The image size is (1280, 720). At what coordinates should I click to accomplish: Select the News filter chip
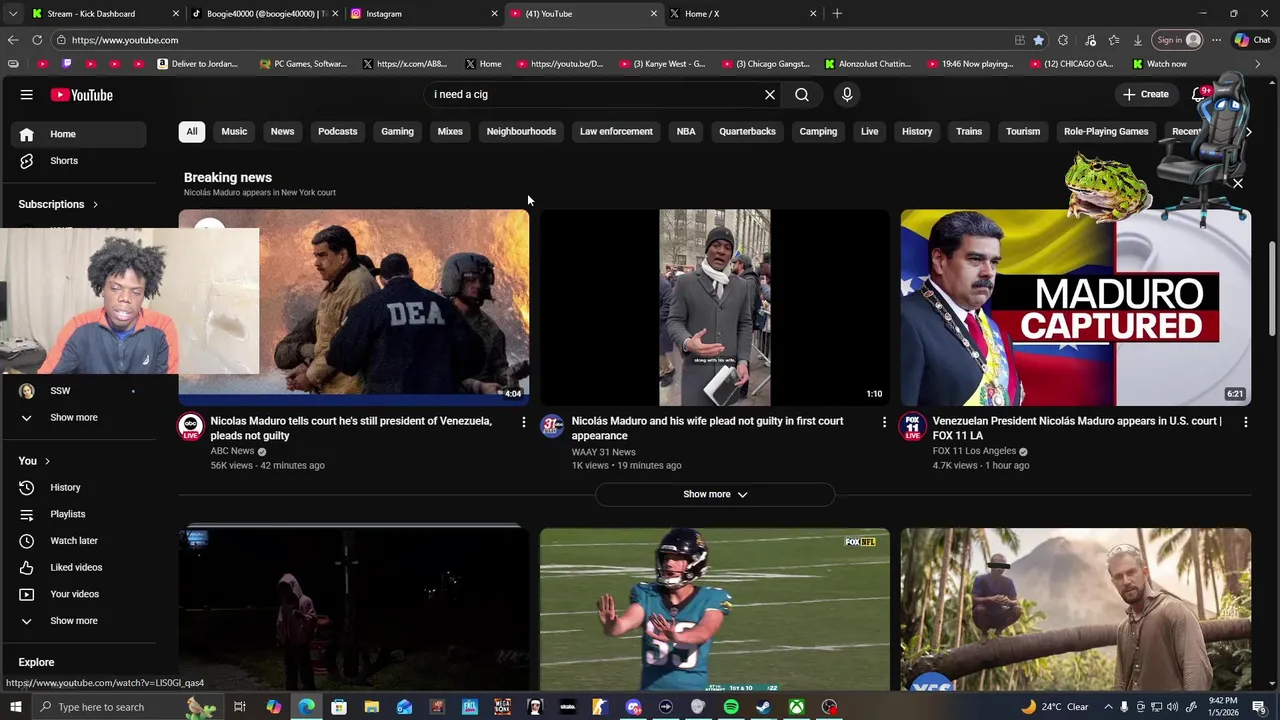[x=282, y=131]
